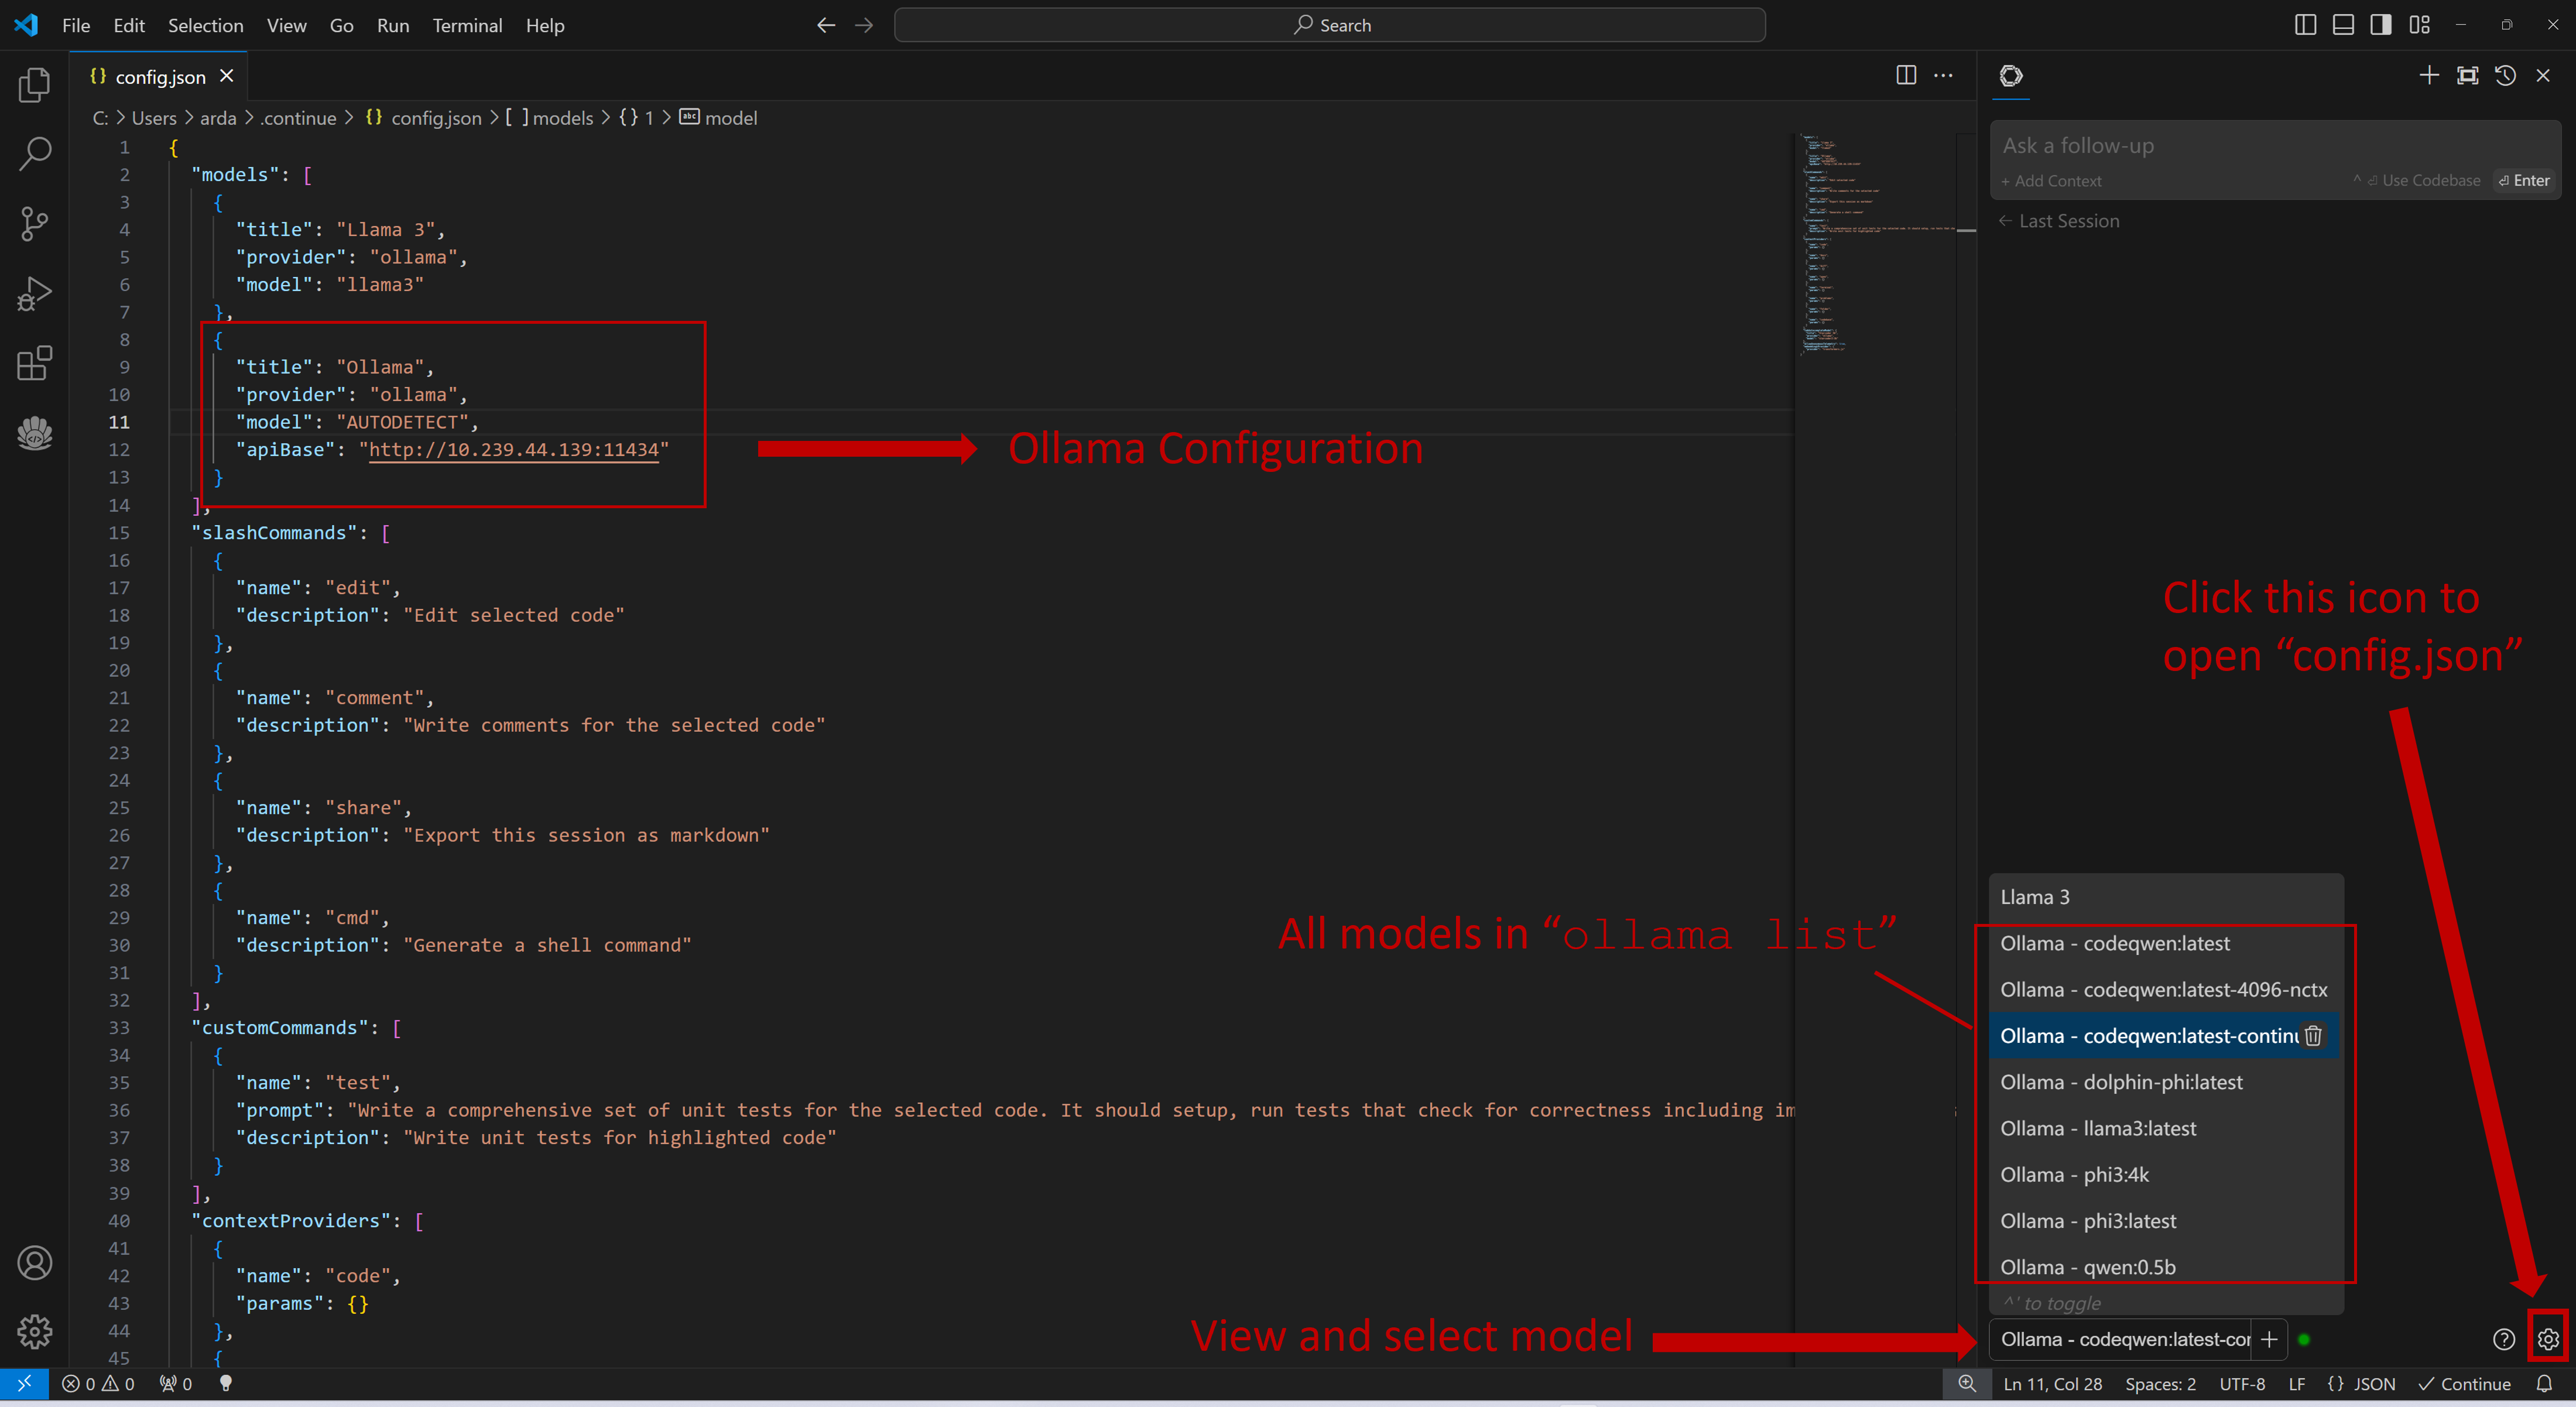Screen dimensions: 2576x1407
Task: Select Ollama - llama3:latest from model list
Action: click(x=2098, y=1128)
